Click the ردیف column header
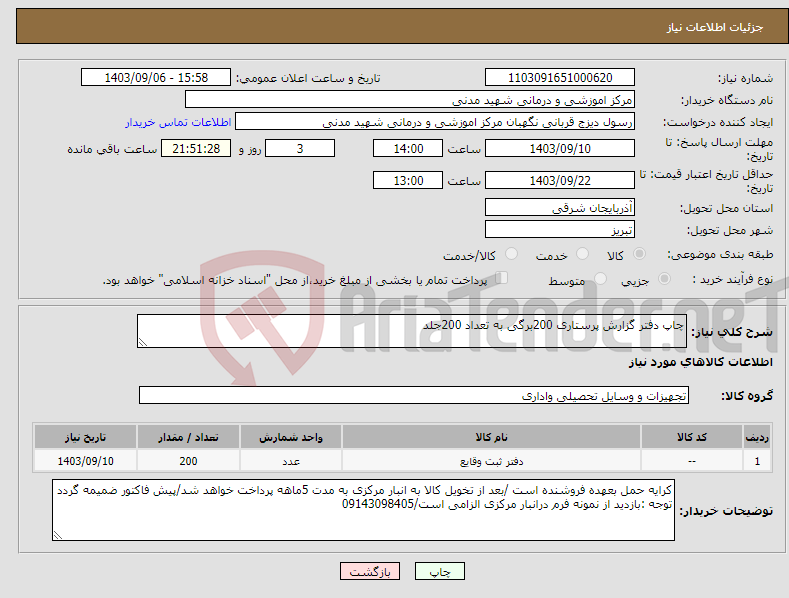789x598 pixels. (757, 437)
